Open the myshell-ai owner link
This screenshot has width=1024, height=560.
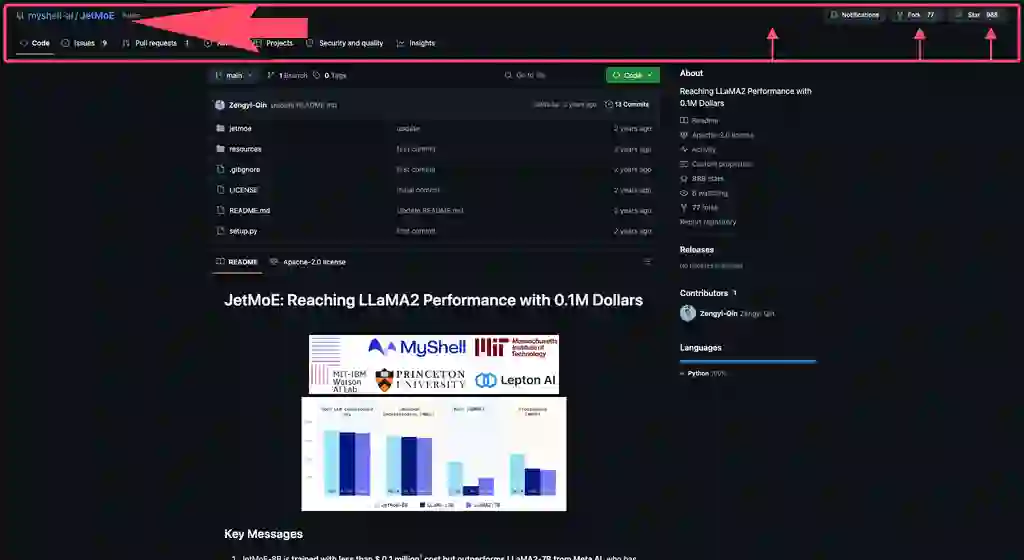click(50, 16)
